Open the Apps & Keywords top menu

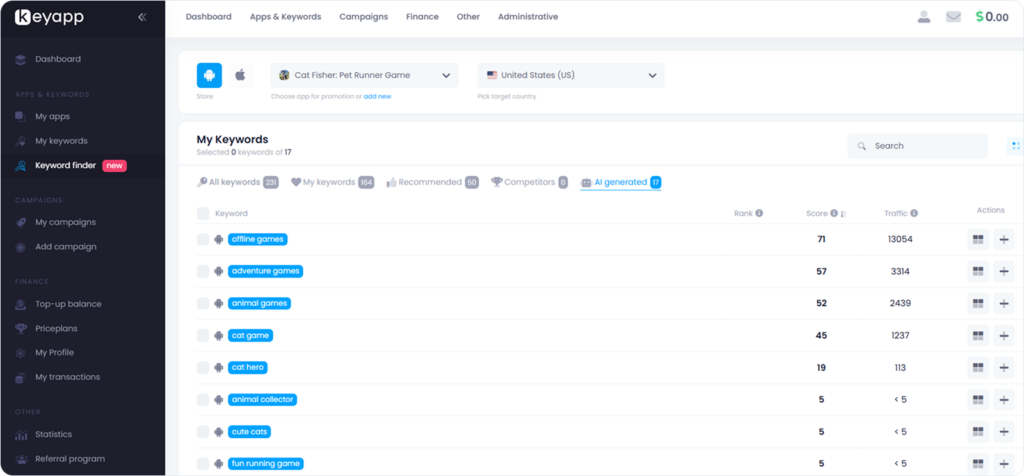pos(285,17)
